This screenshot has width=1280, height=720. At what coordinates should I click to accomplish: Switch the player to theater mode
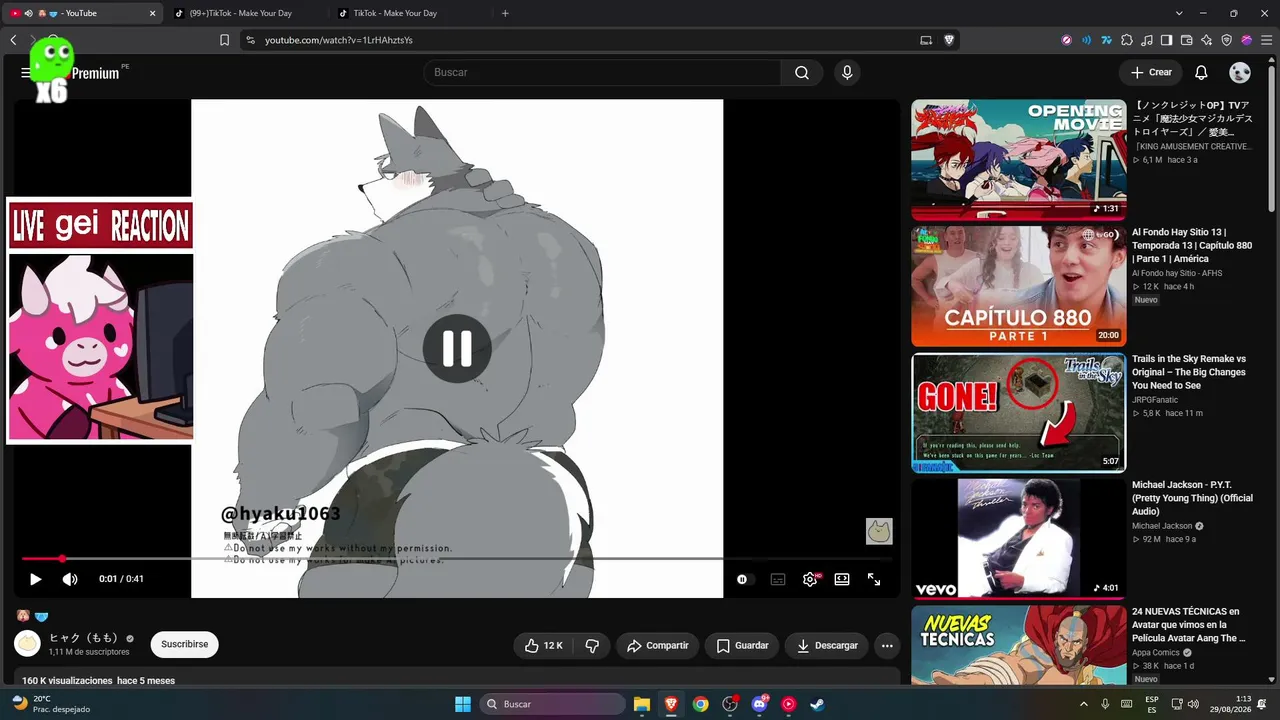tap(842, 579)
